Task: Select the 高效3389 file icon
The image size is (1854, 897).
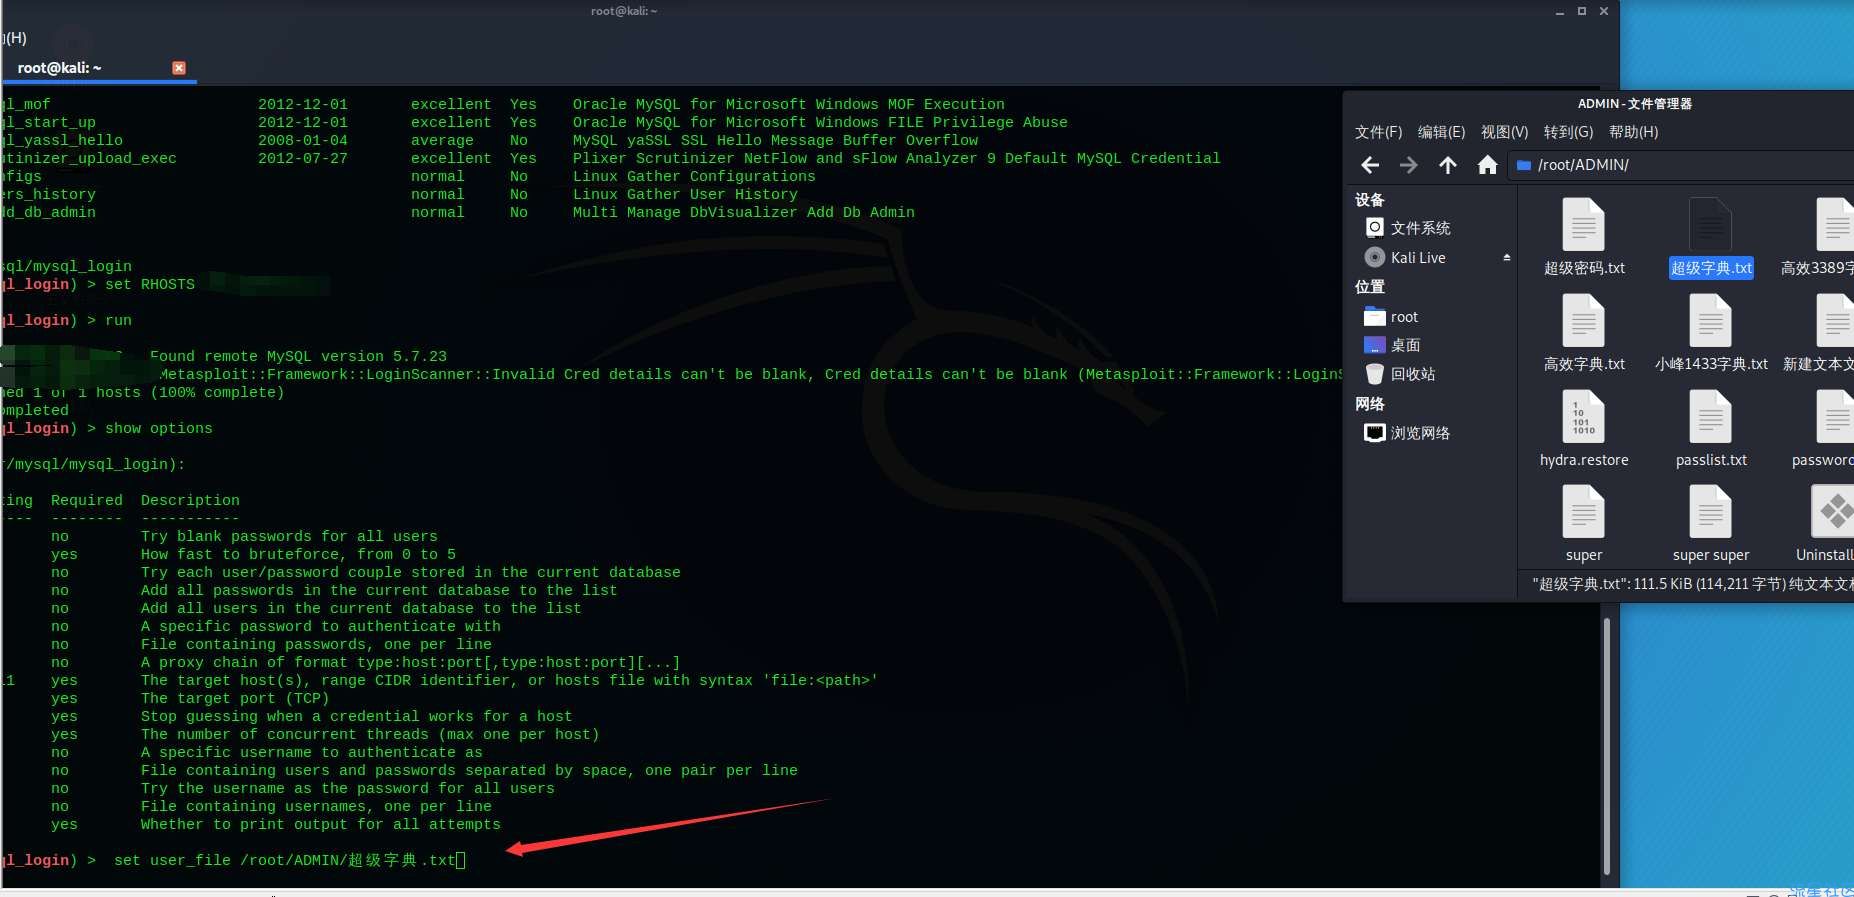Action: click(1836, 224)
